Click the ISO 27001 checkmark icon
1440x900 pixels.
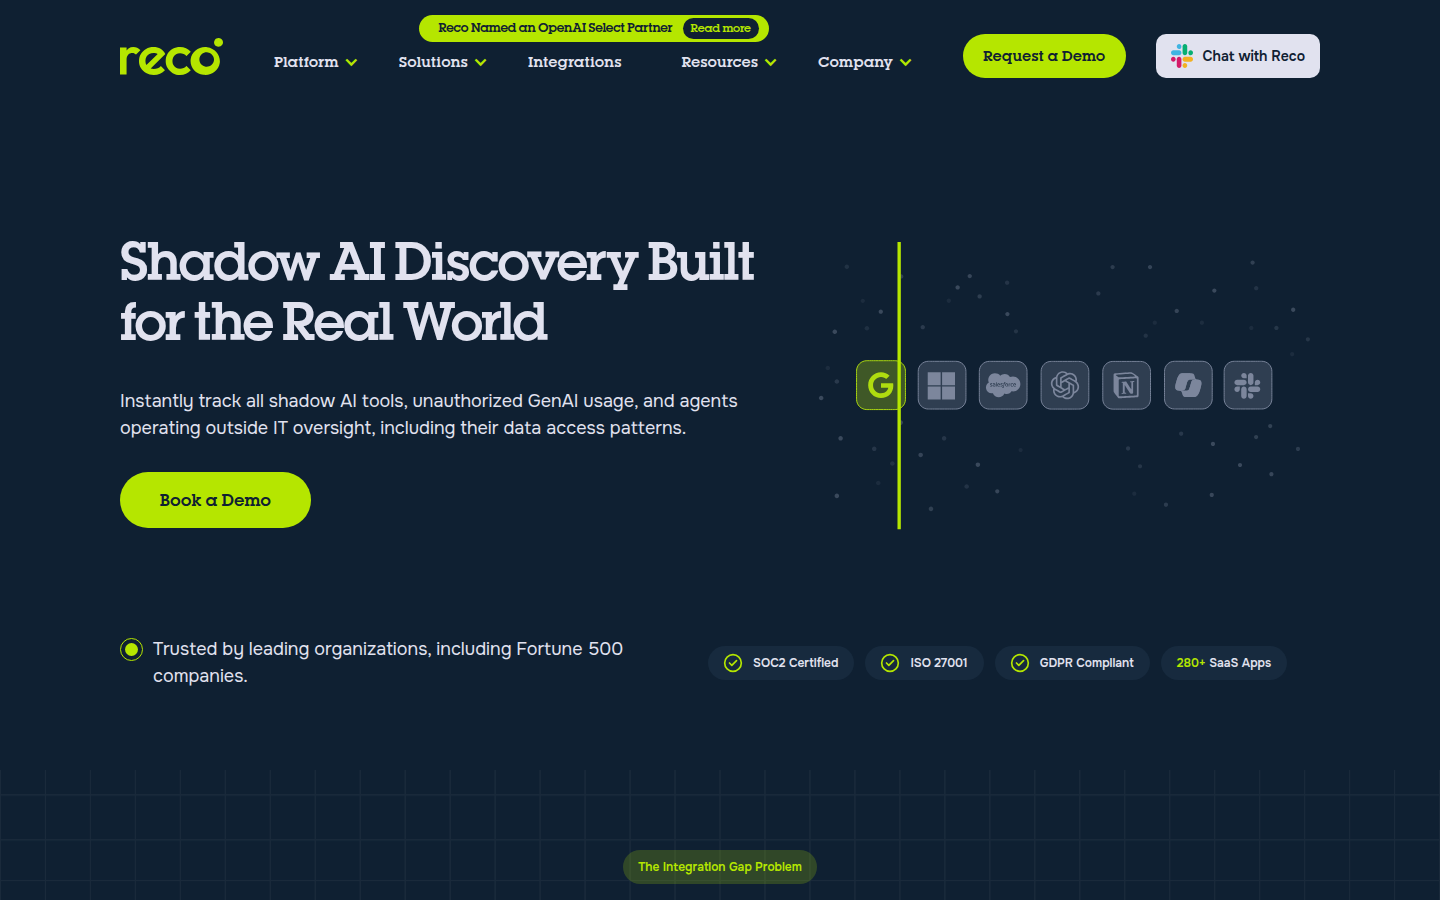coord(890,663)
